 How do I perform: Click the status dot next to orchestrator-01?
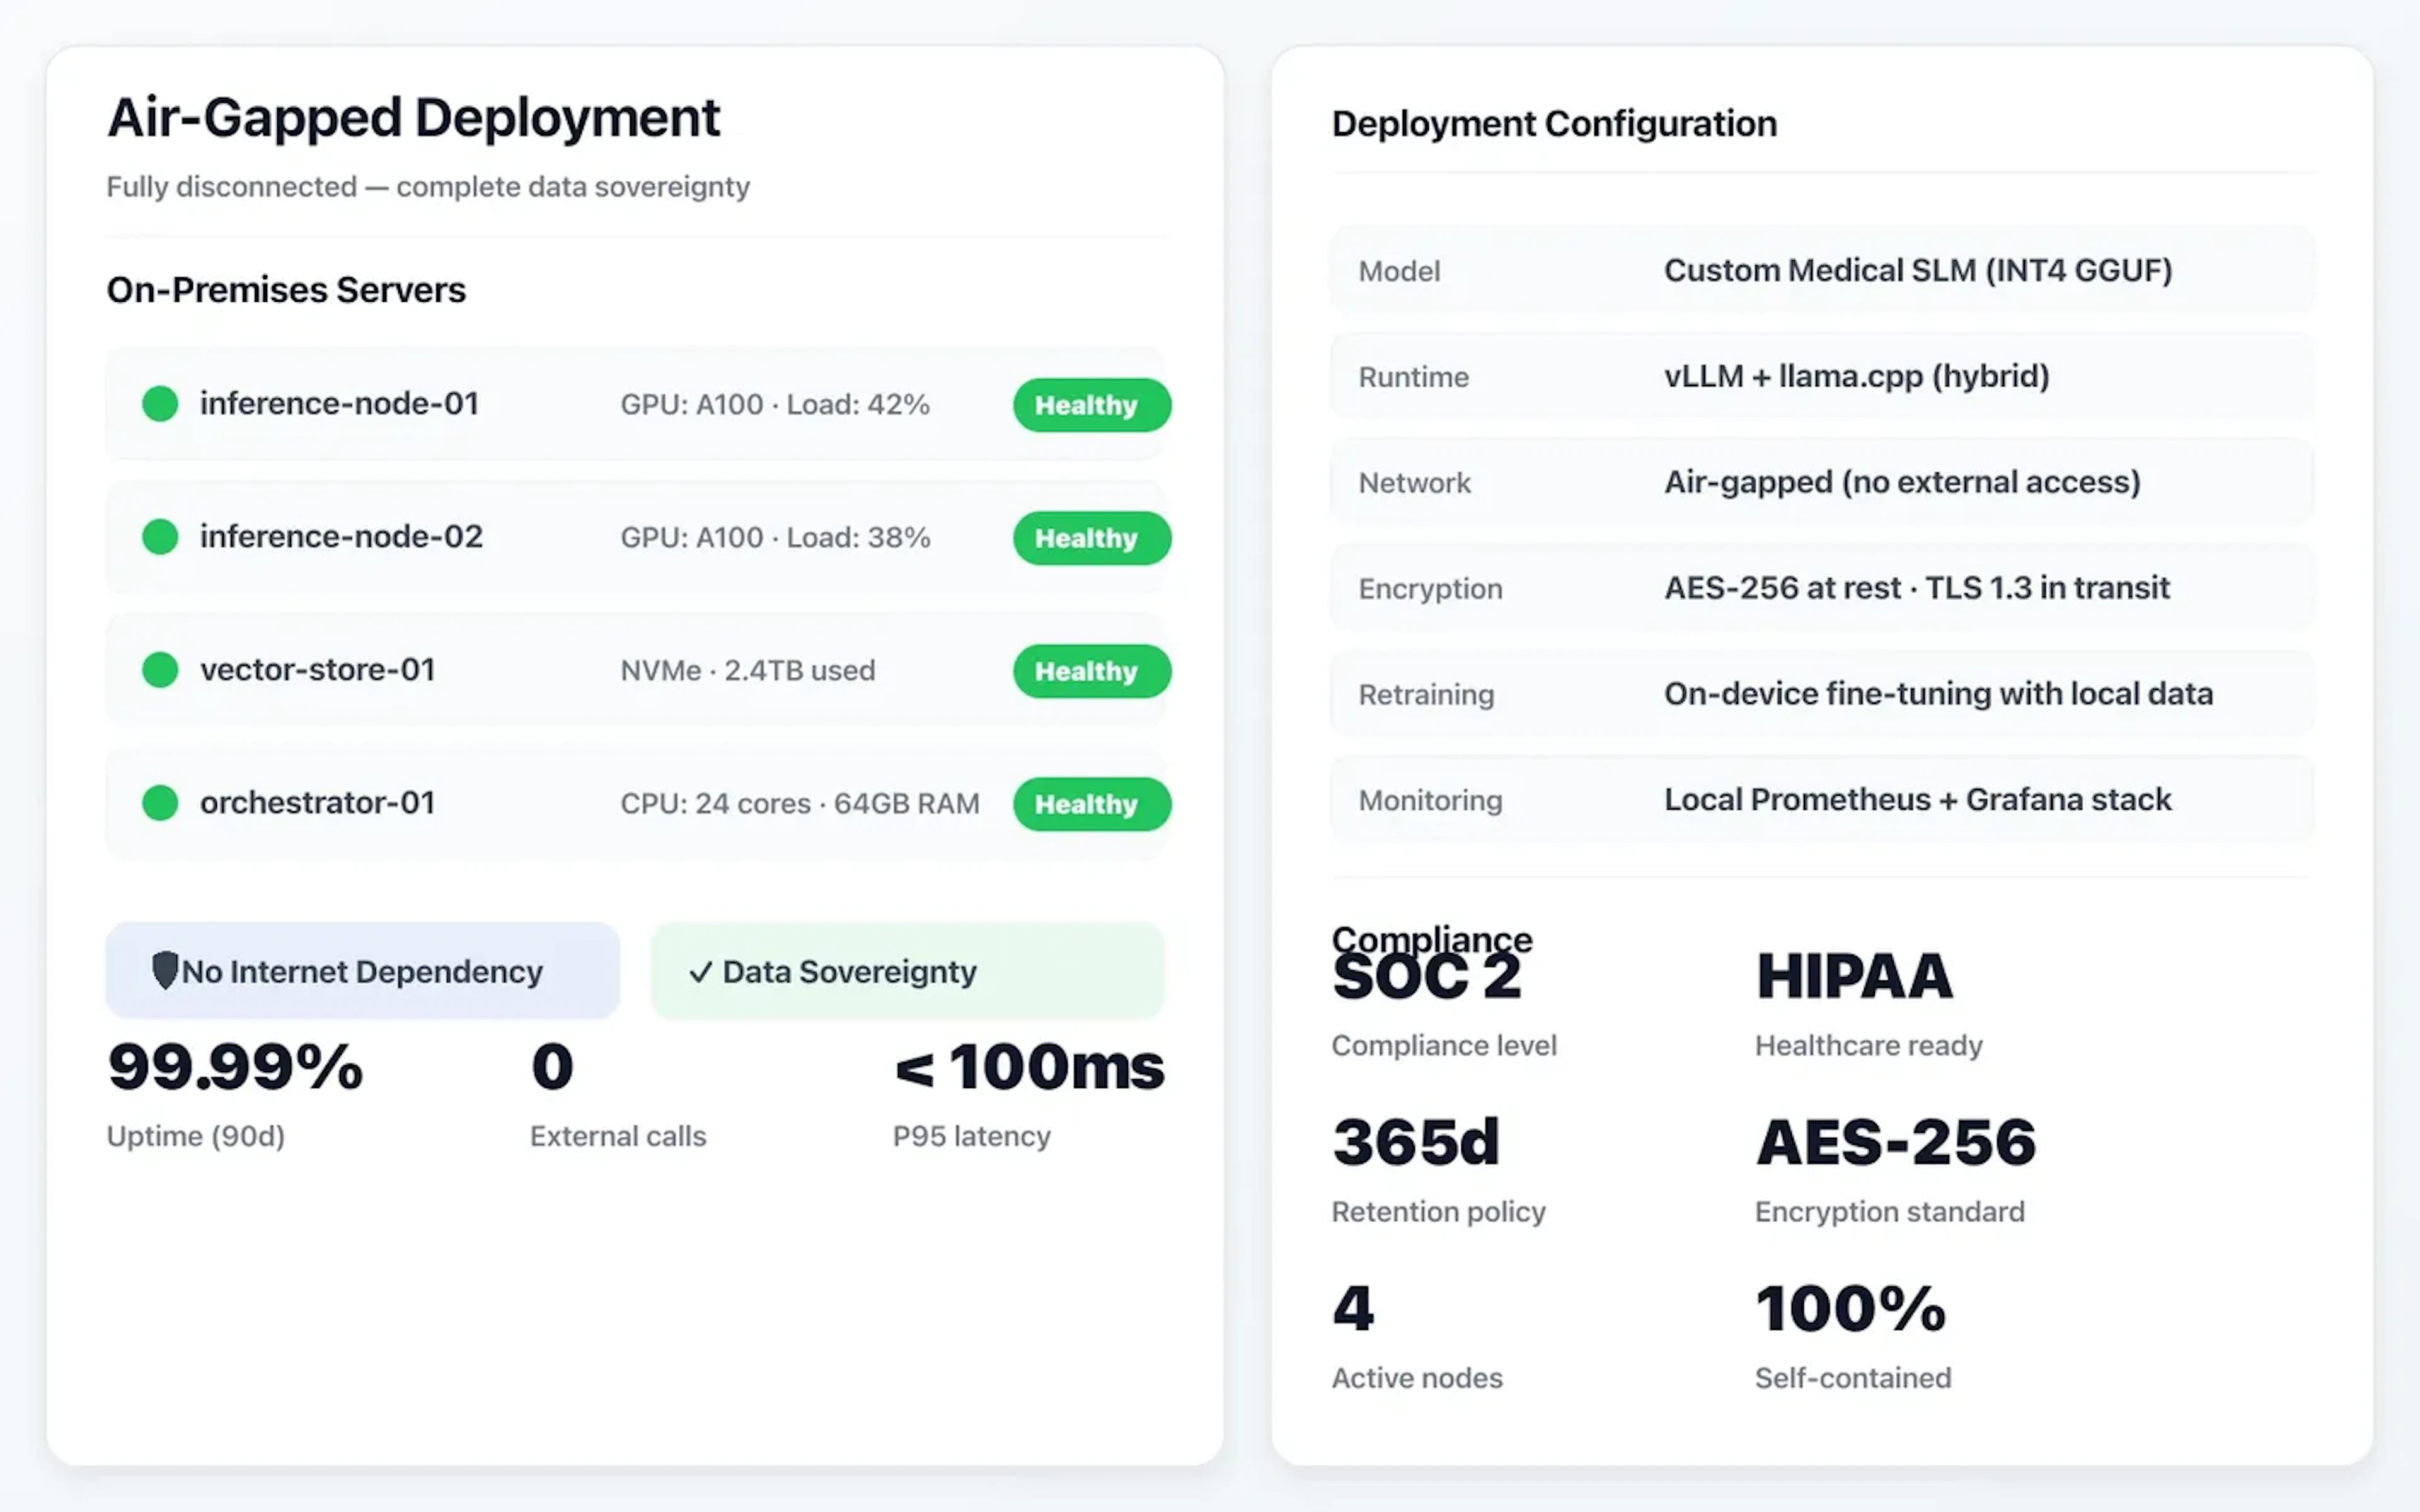160,803
